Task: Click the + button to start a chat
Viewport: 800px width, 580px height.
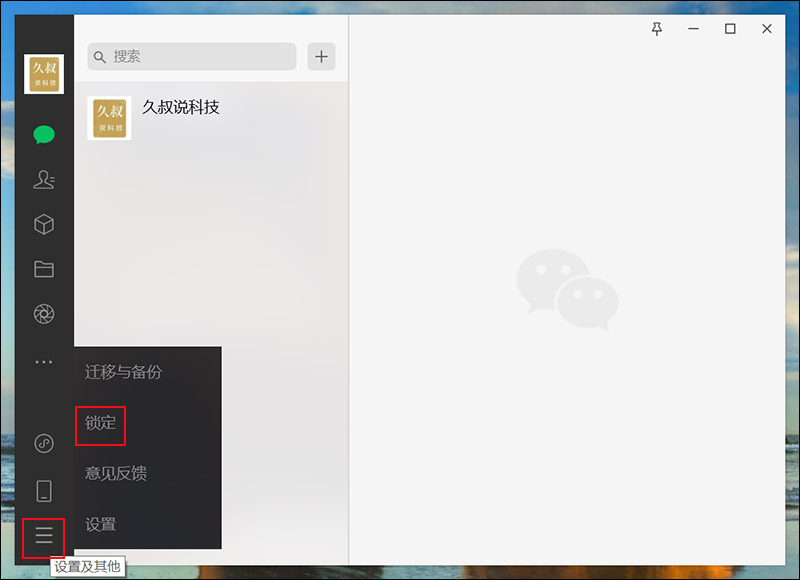Action: (x=321, y=57)
